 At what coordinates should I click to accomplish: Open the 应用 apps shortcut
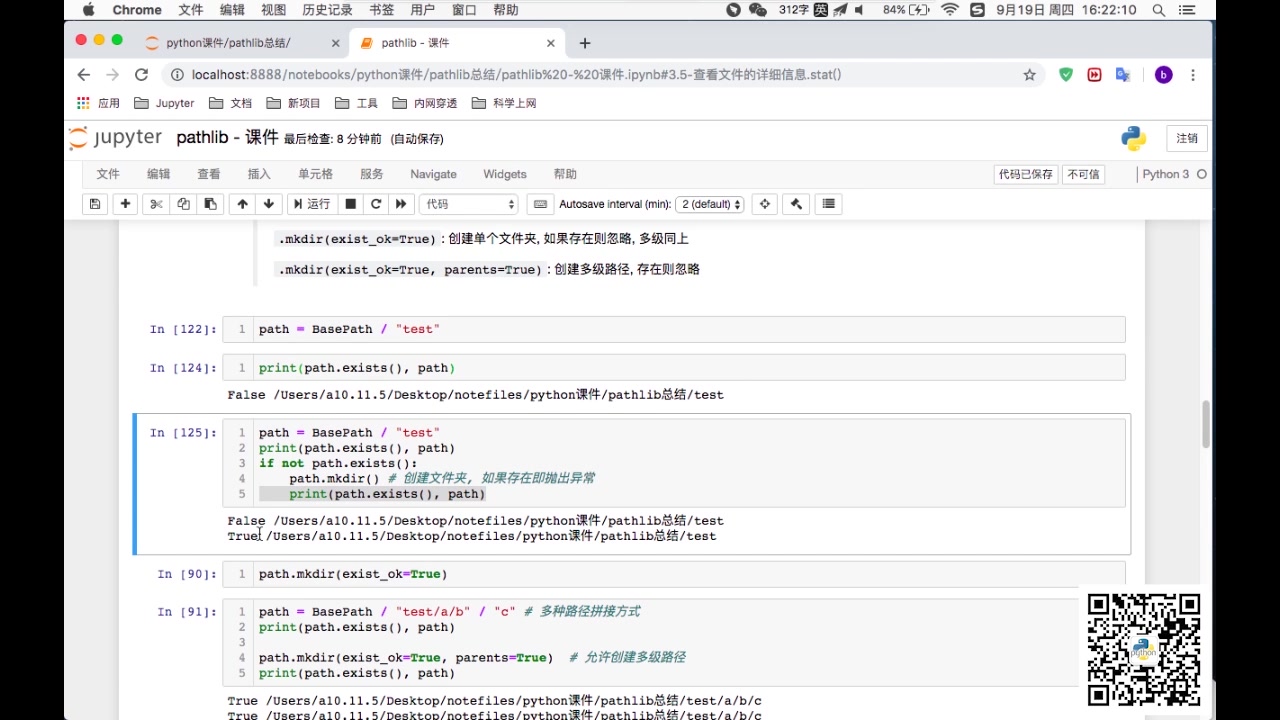(x=98, y=103)
